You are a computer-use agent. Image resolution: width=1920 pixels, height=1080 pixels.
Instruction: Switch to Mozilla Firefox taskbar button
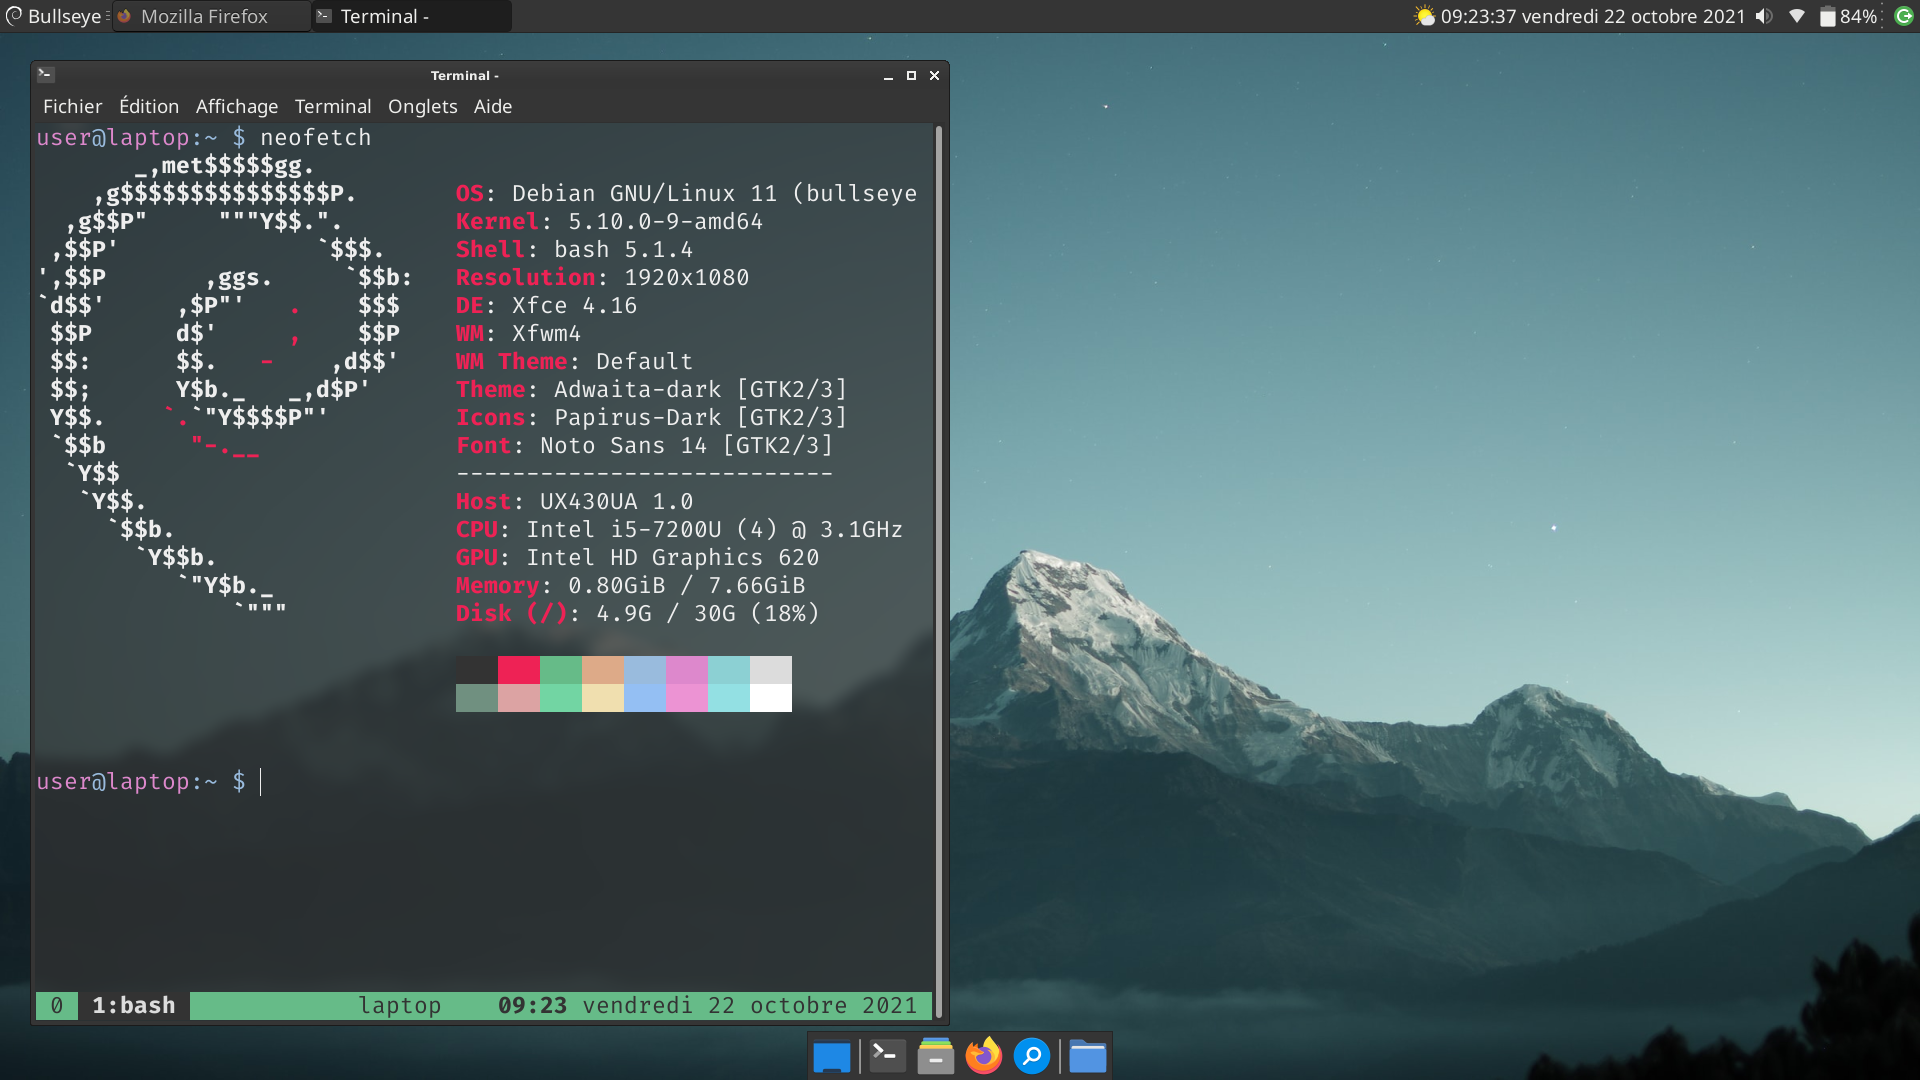(204, 16)
